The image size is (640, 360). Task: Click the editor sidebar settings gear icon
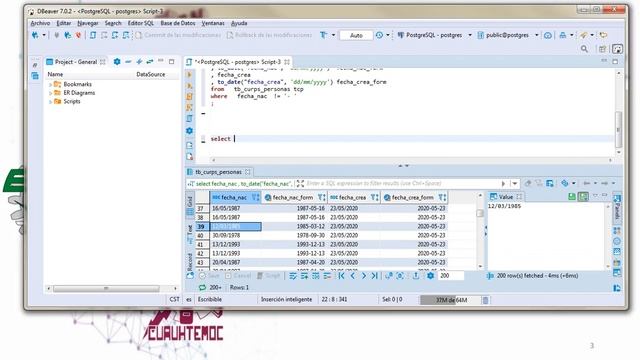tap(189, 131)
